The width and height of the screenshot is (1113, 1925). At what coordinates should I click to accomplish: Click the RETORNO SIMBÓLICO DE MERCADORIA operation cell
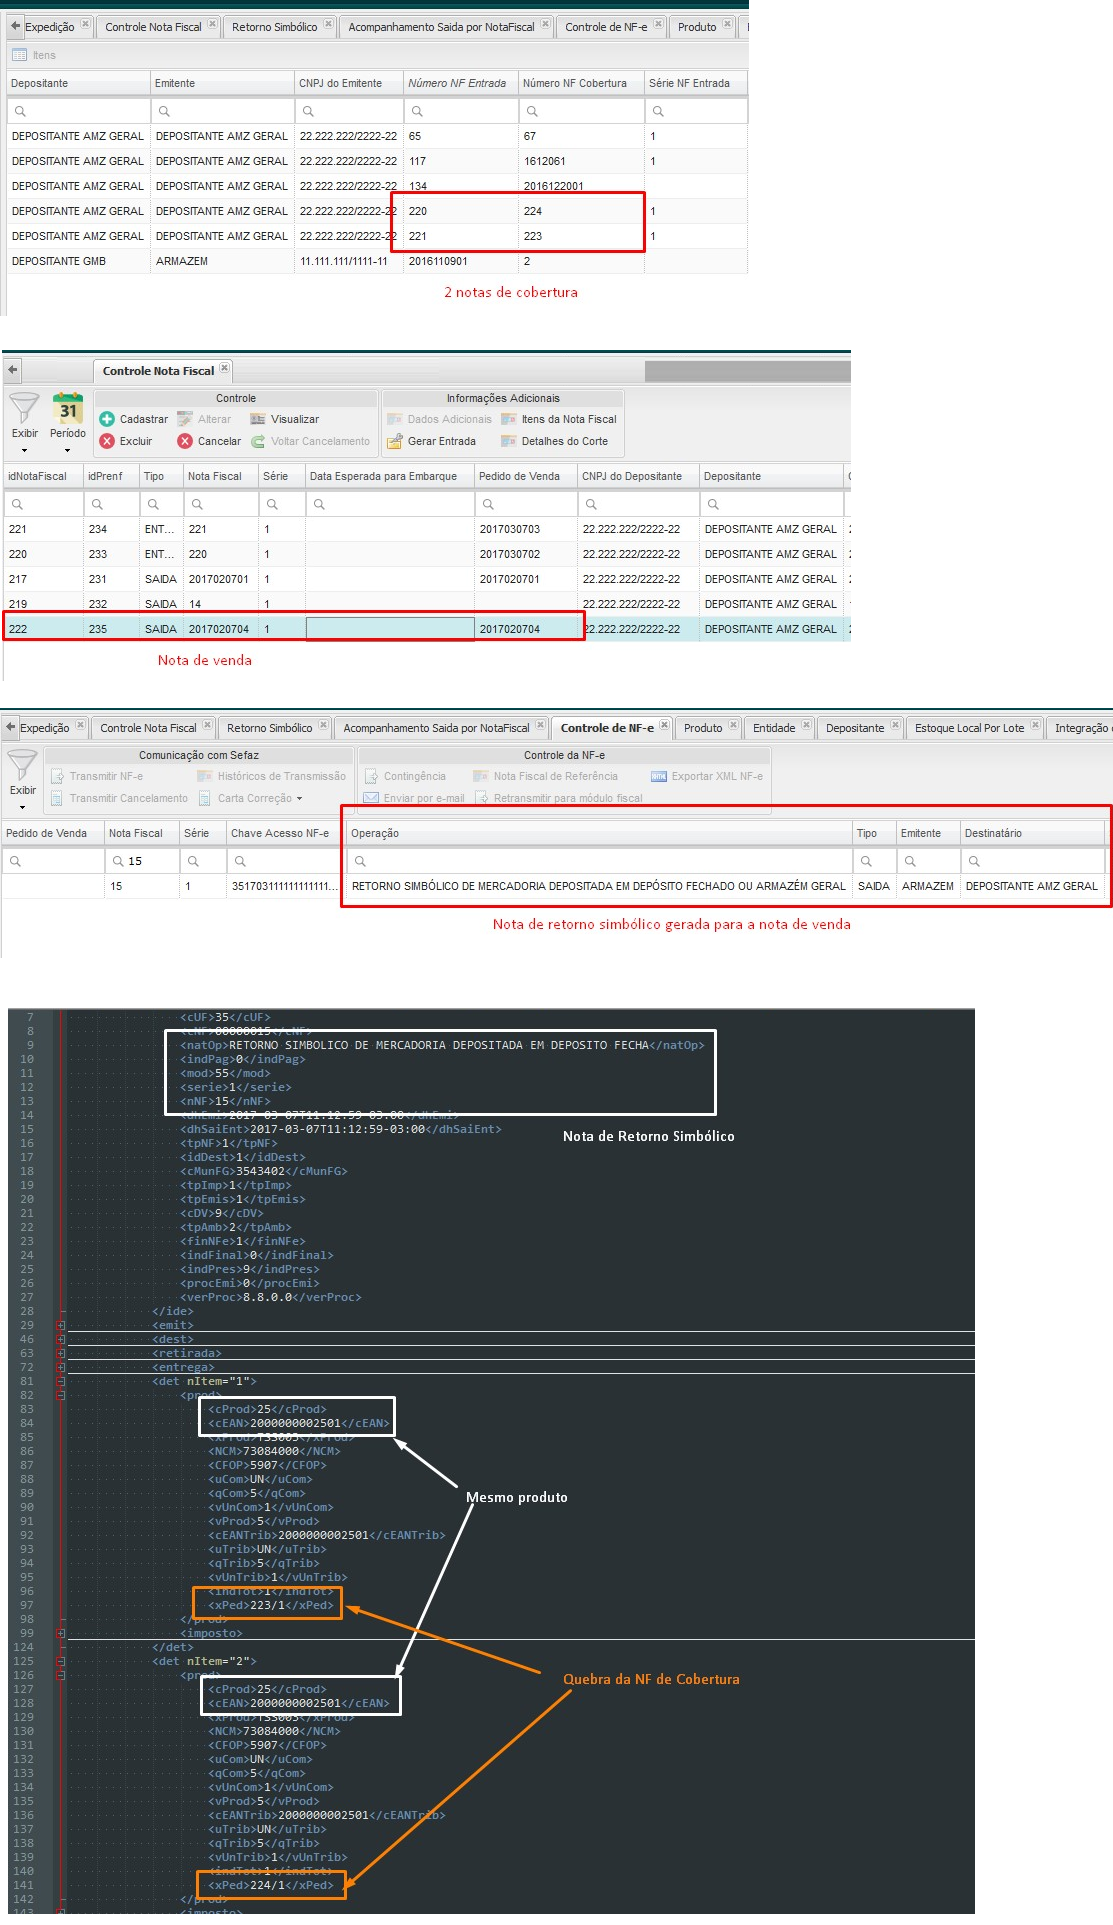tap(599, 886)
